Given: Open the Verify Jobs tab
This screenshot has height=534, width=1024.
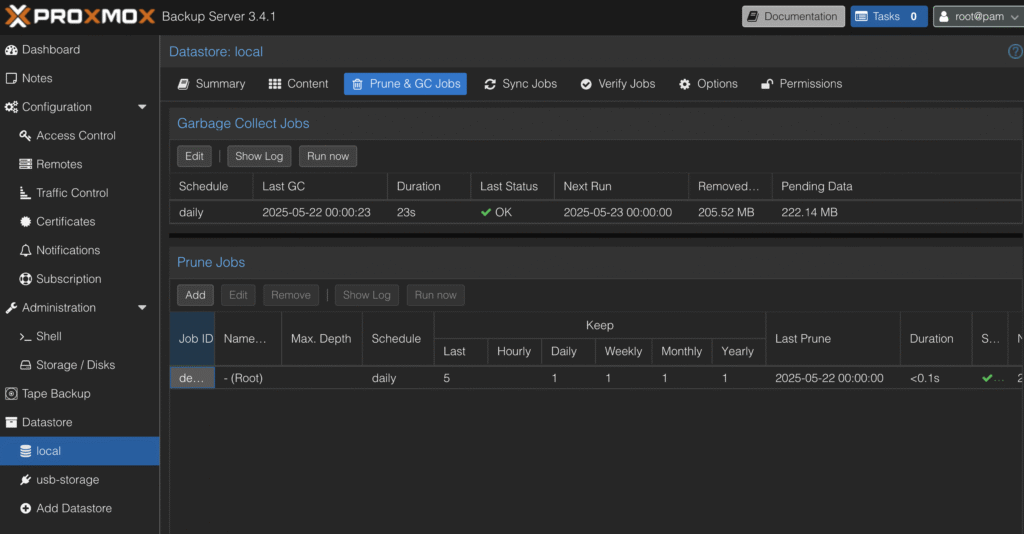Looking at the screenshot, I should (618, 84).
